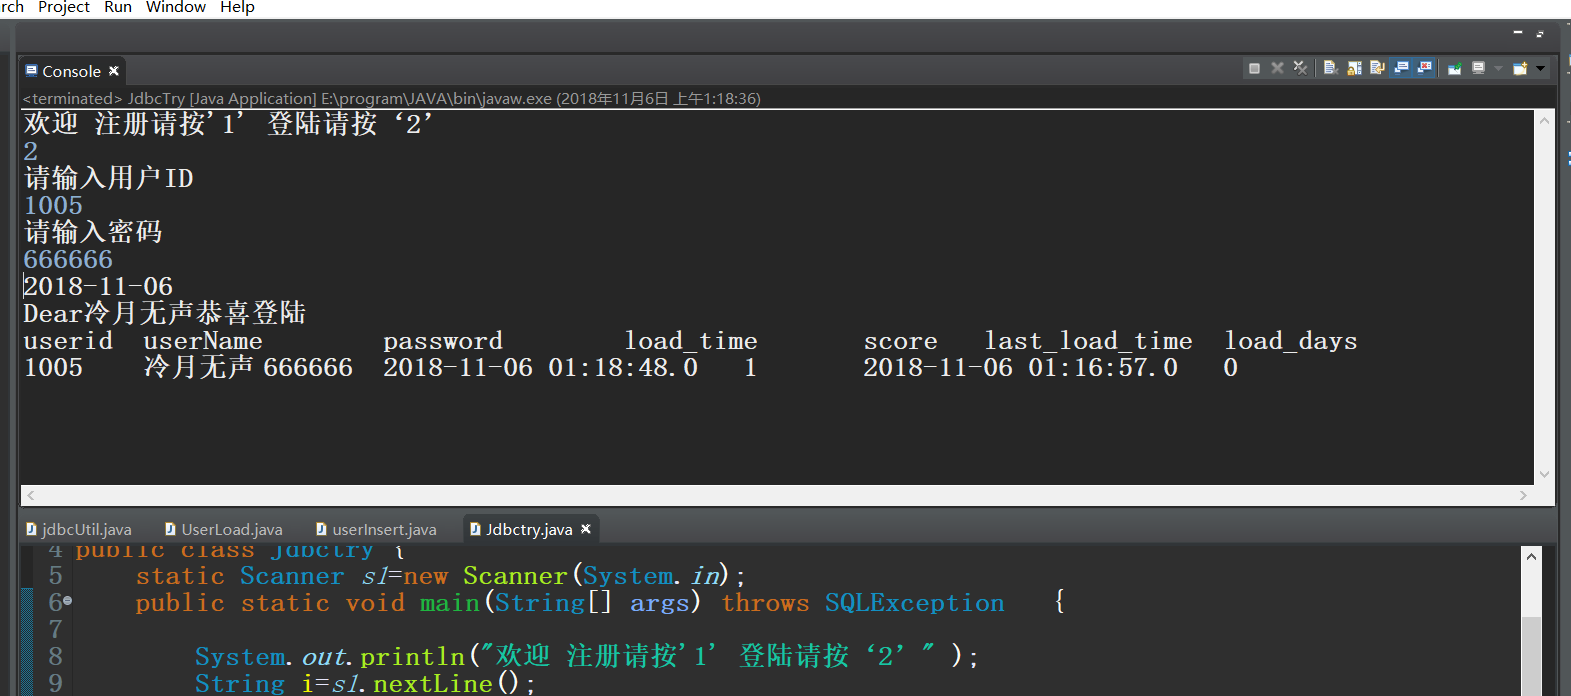The width and height of the screenshot is (1571, 696).
Task: Click the 'score' column header in console output
Action: coord(901,341)
